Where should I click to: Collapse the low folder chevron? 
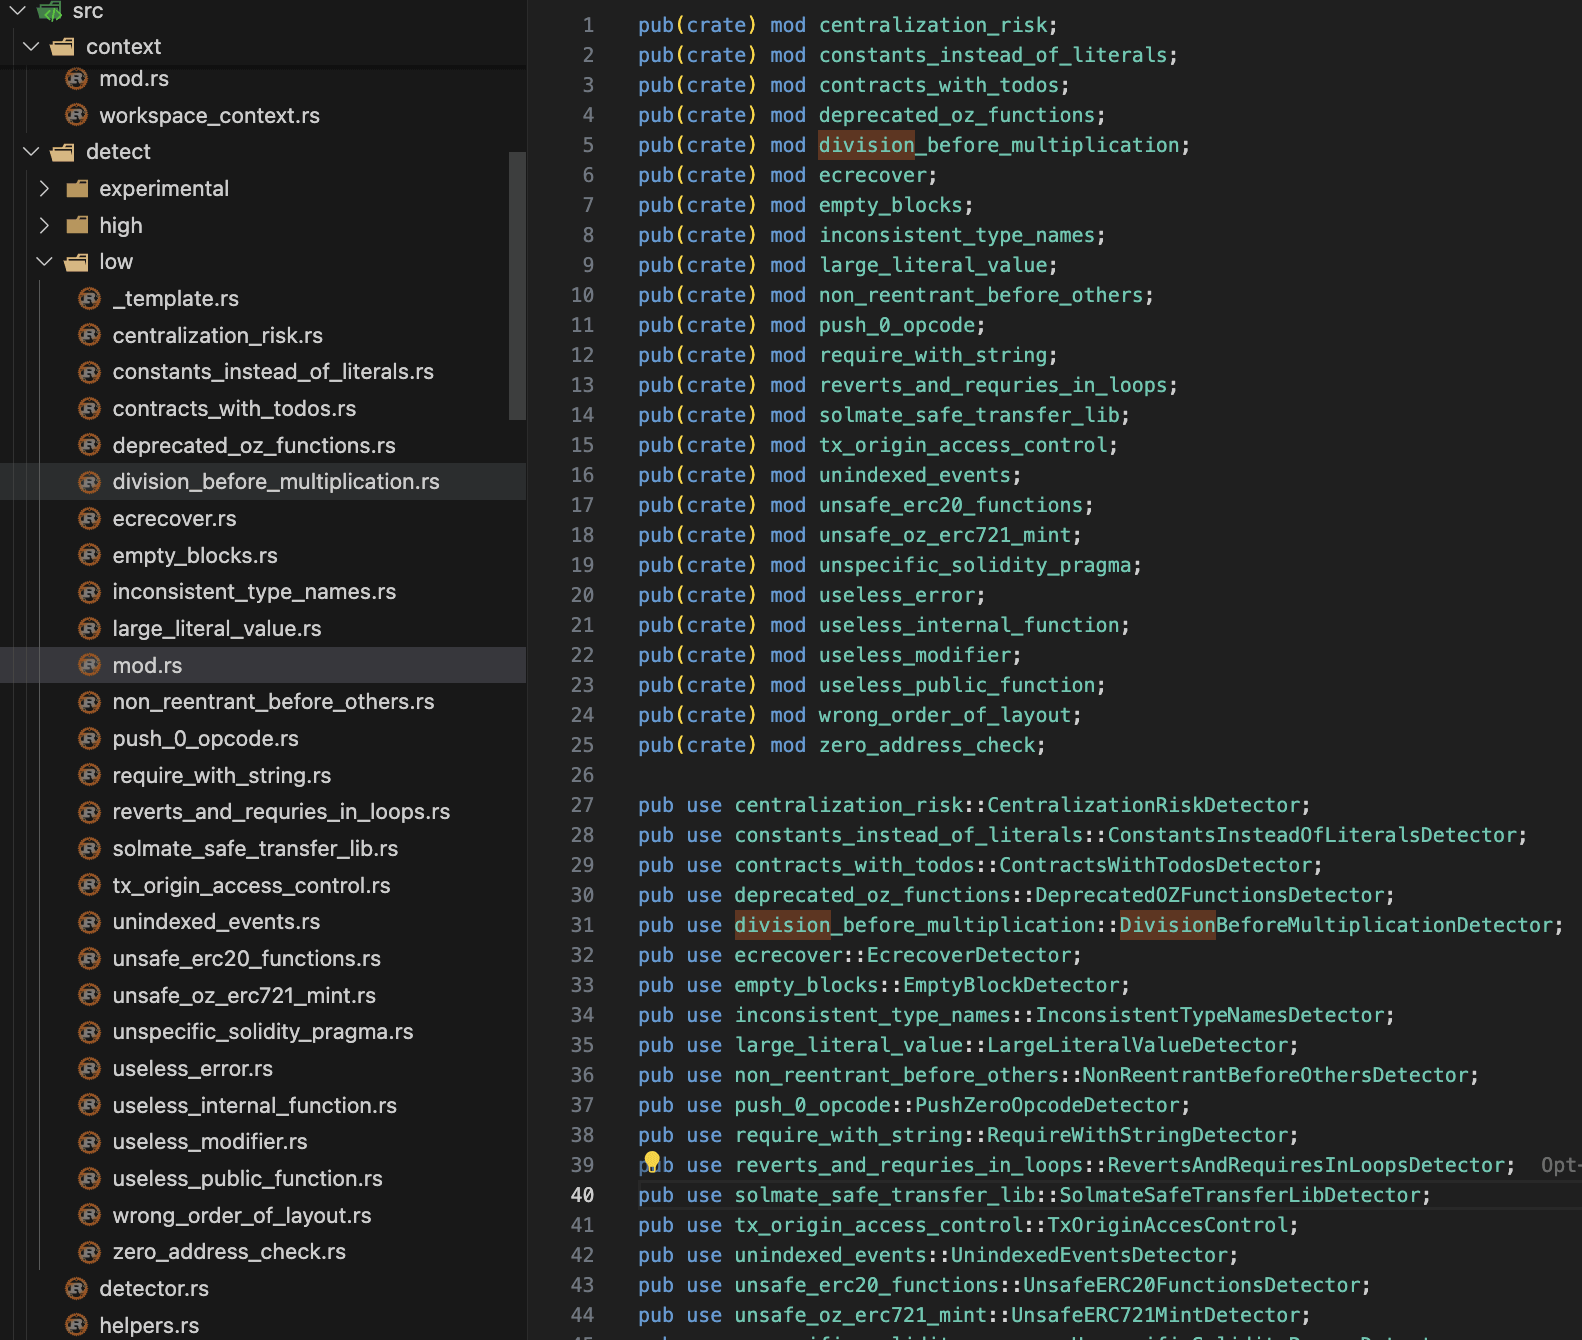tap(44, 262)
